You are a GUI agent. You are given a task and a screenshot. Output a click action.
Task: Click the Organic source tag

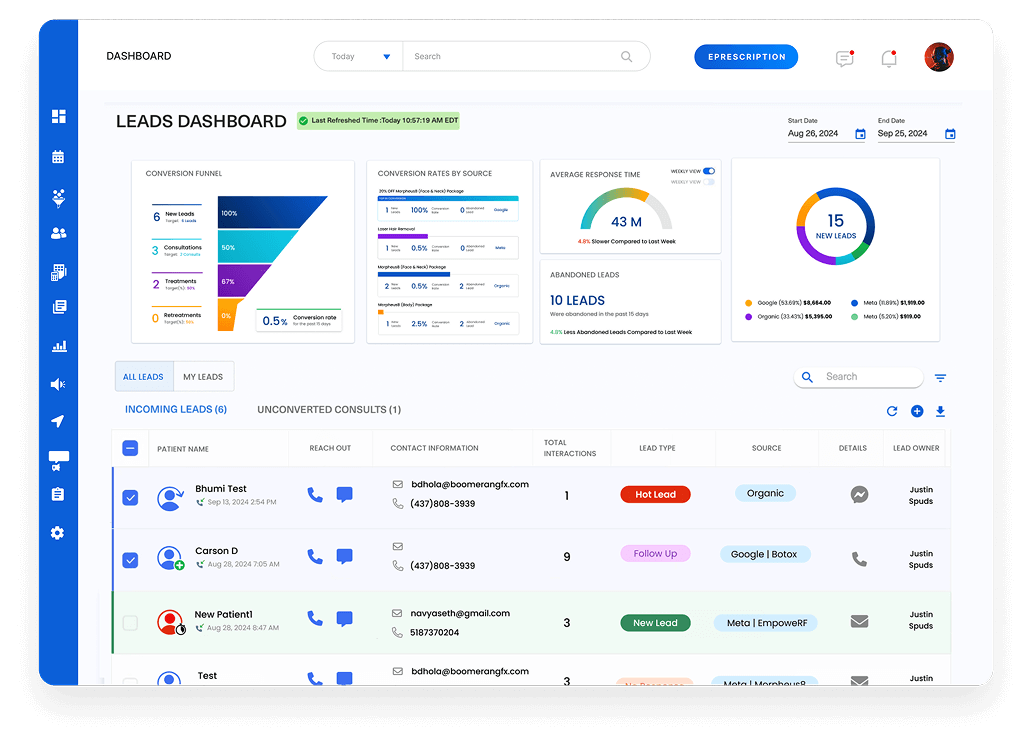765,493
